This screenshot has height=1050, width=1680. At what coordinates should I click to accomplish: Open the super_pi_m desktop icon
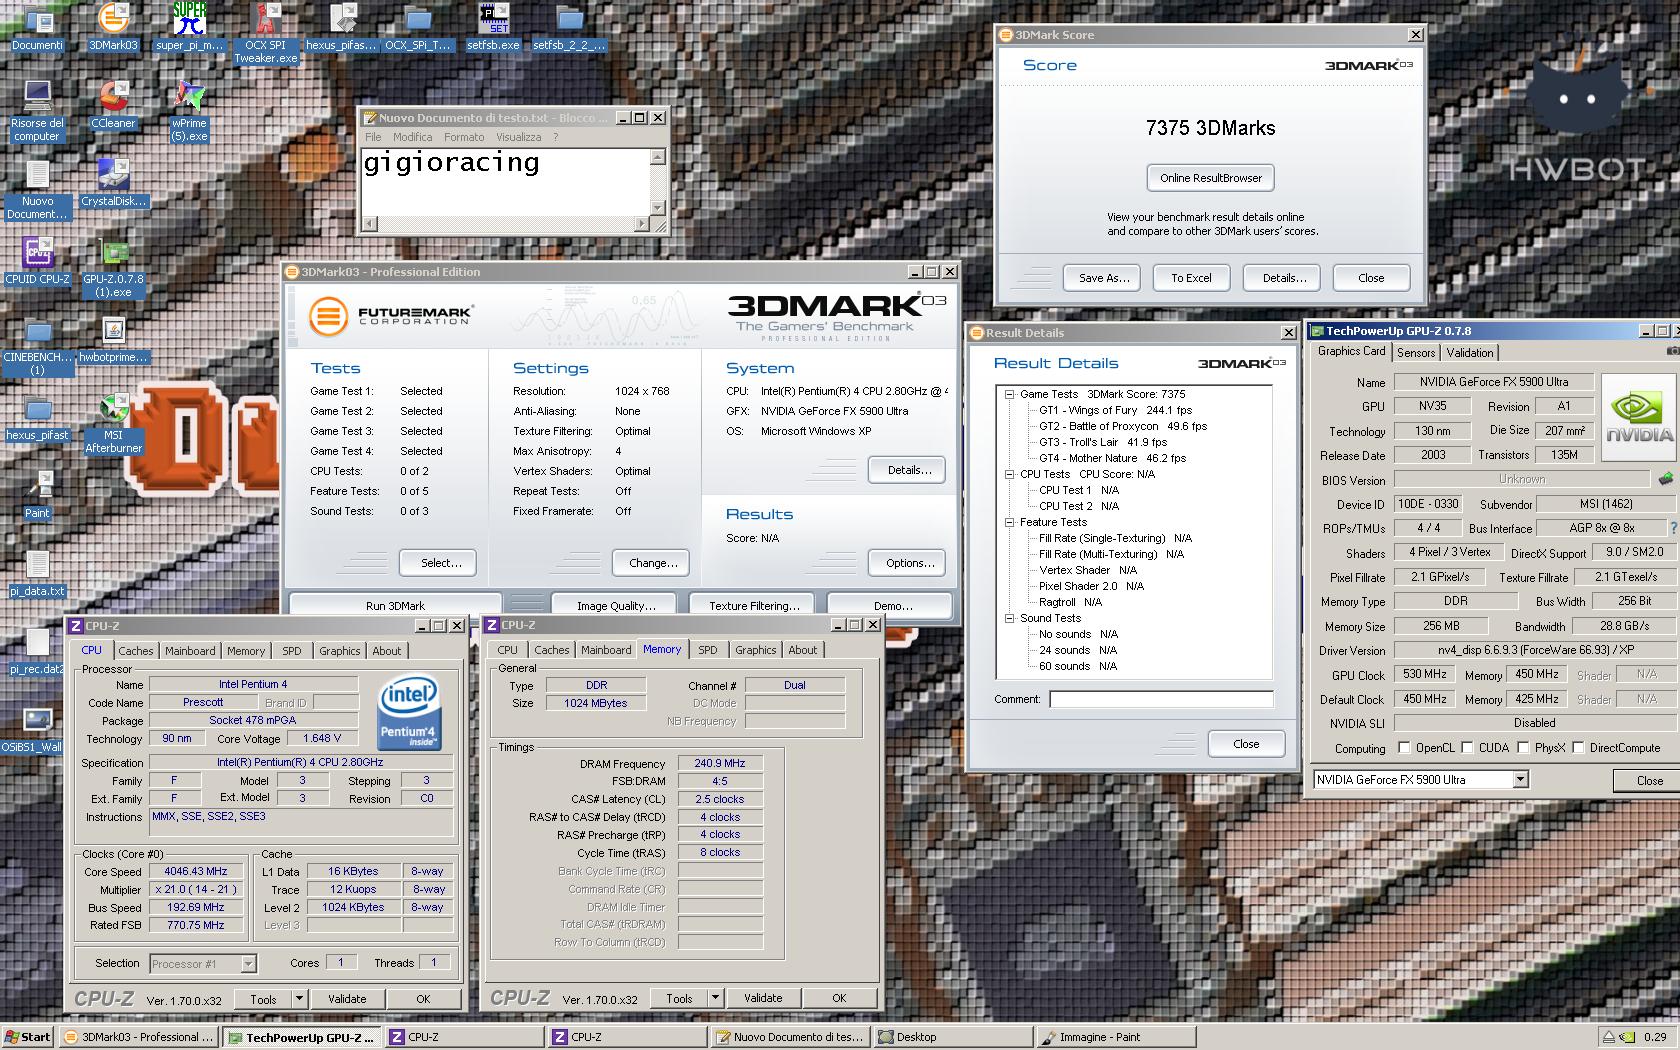click(x=189, y=27)
